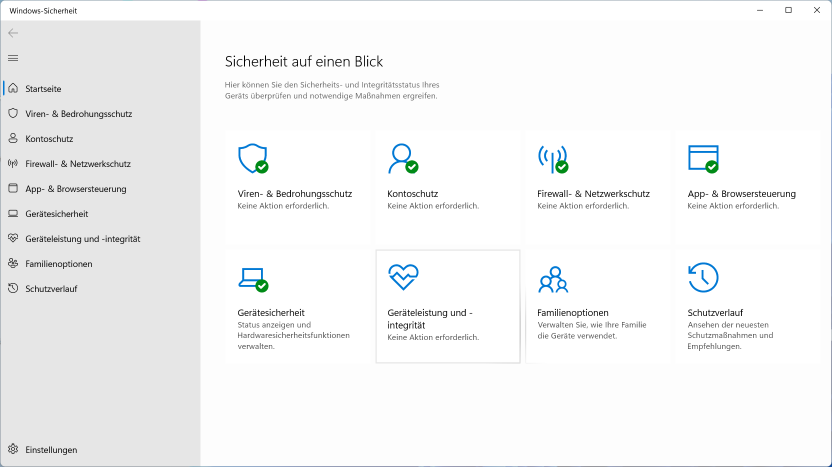Click the large family icon on Familienoptionen tile

(553, 279)
